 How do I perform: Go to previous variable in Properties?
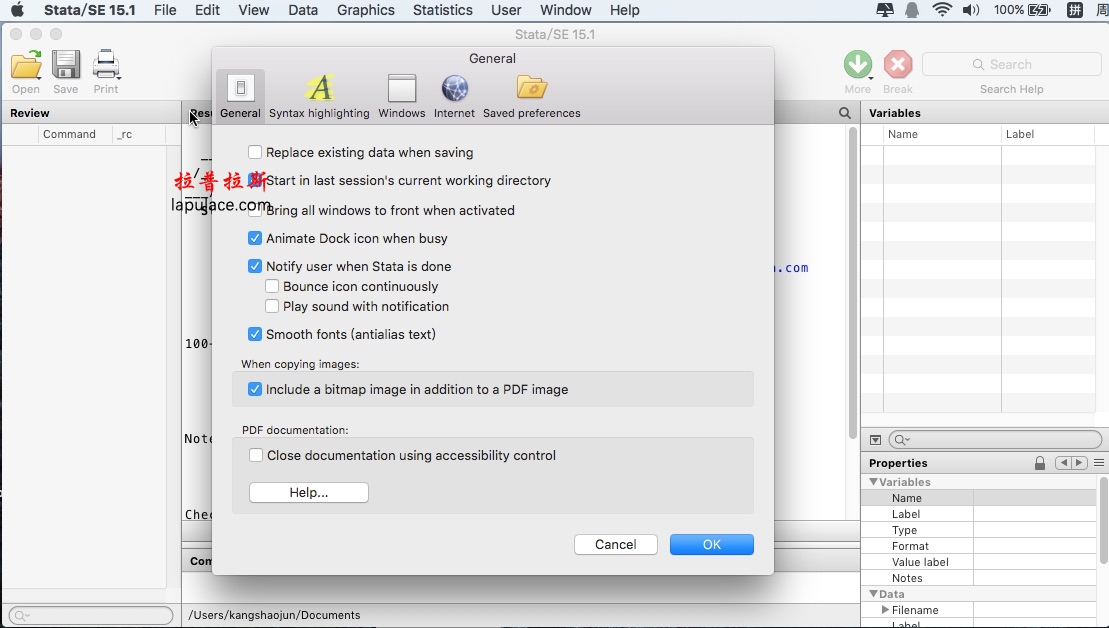tap(1062, 463)
